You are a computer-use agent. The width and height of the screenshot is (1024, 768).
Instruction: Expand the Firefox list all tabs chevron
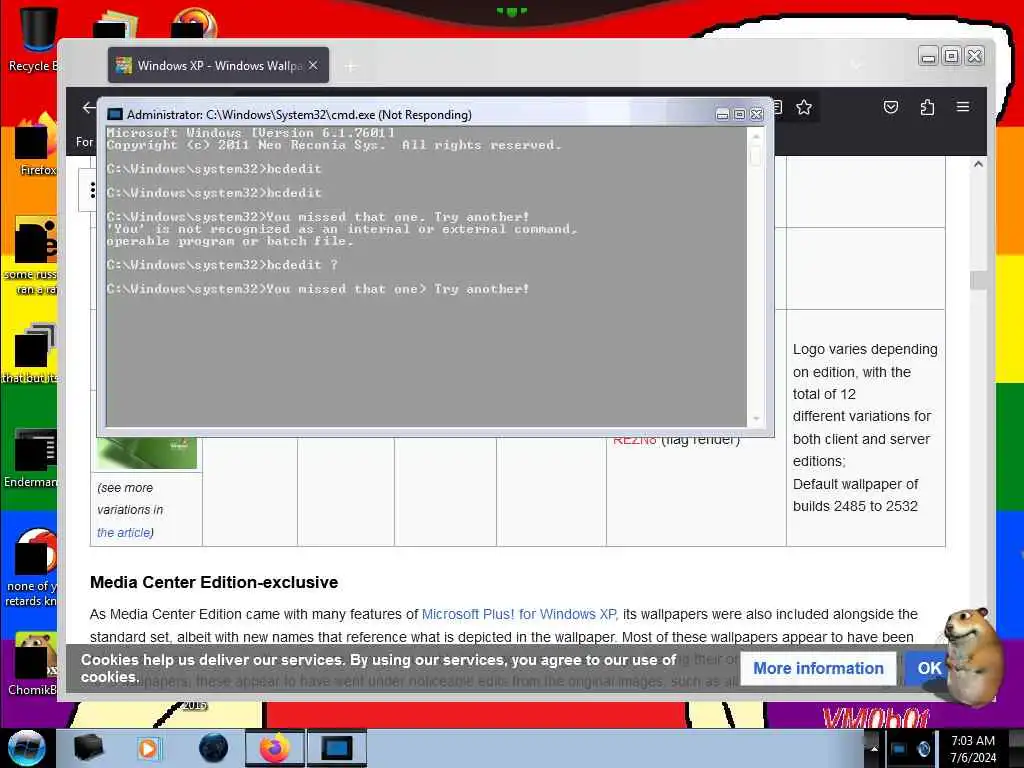857,65
